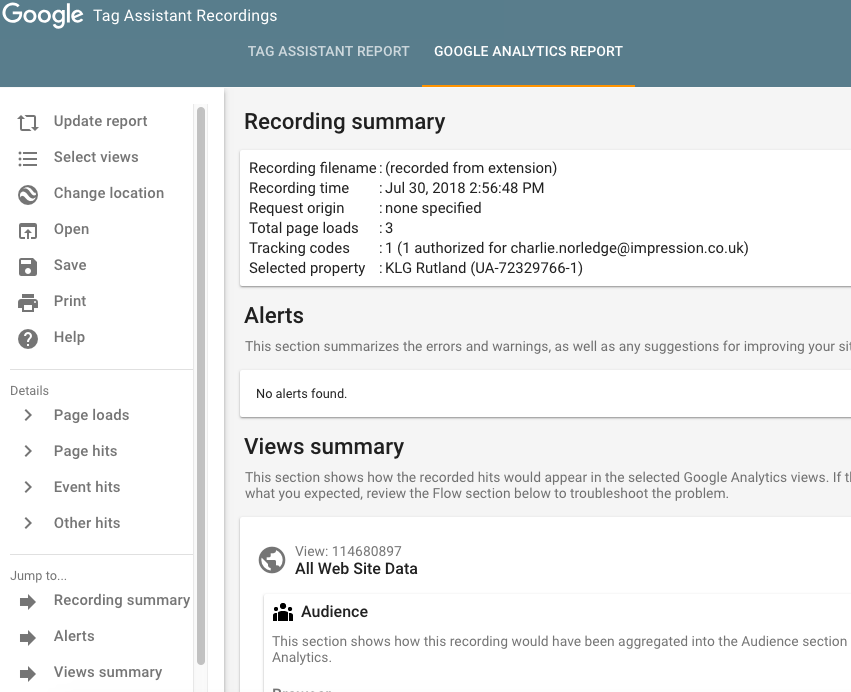Click the arrow icon beside Recording summary

(x=28, y=601)
